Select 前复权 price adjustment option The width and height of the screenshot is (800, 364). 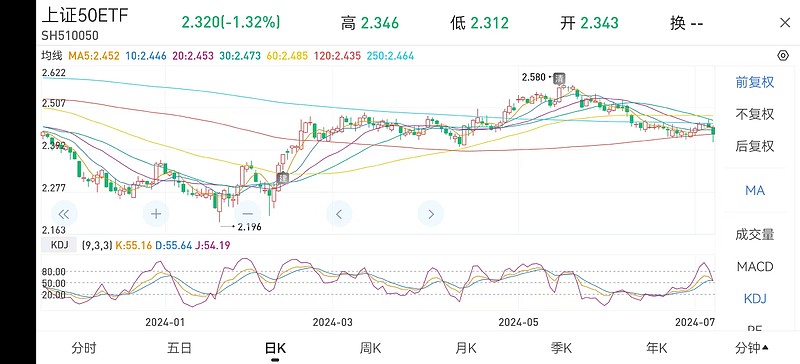point(755,82)
